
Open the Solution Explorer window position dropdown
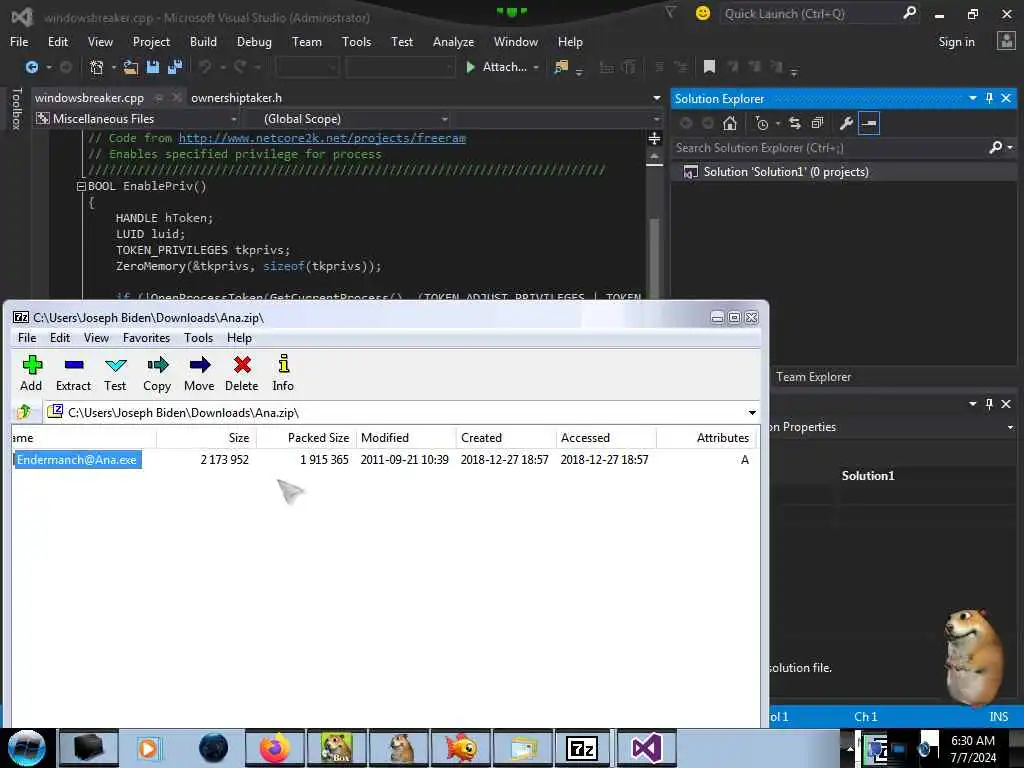point(972,98)
